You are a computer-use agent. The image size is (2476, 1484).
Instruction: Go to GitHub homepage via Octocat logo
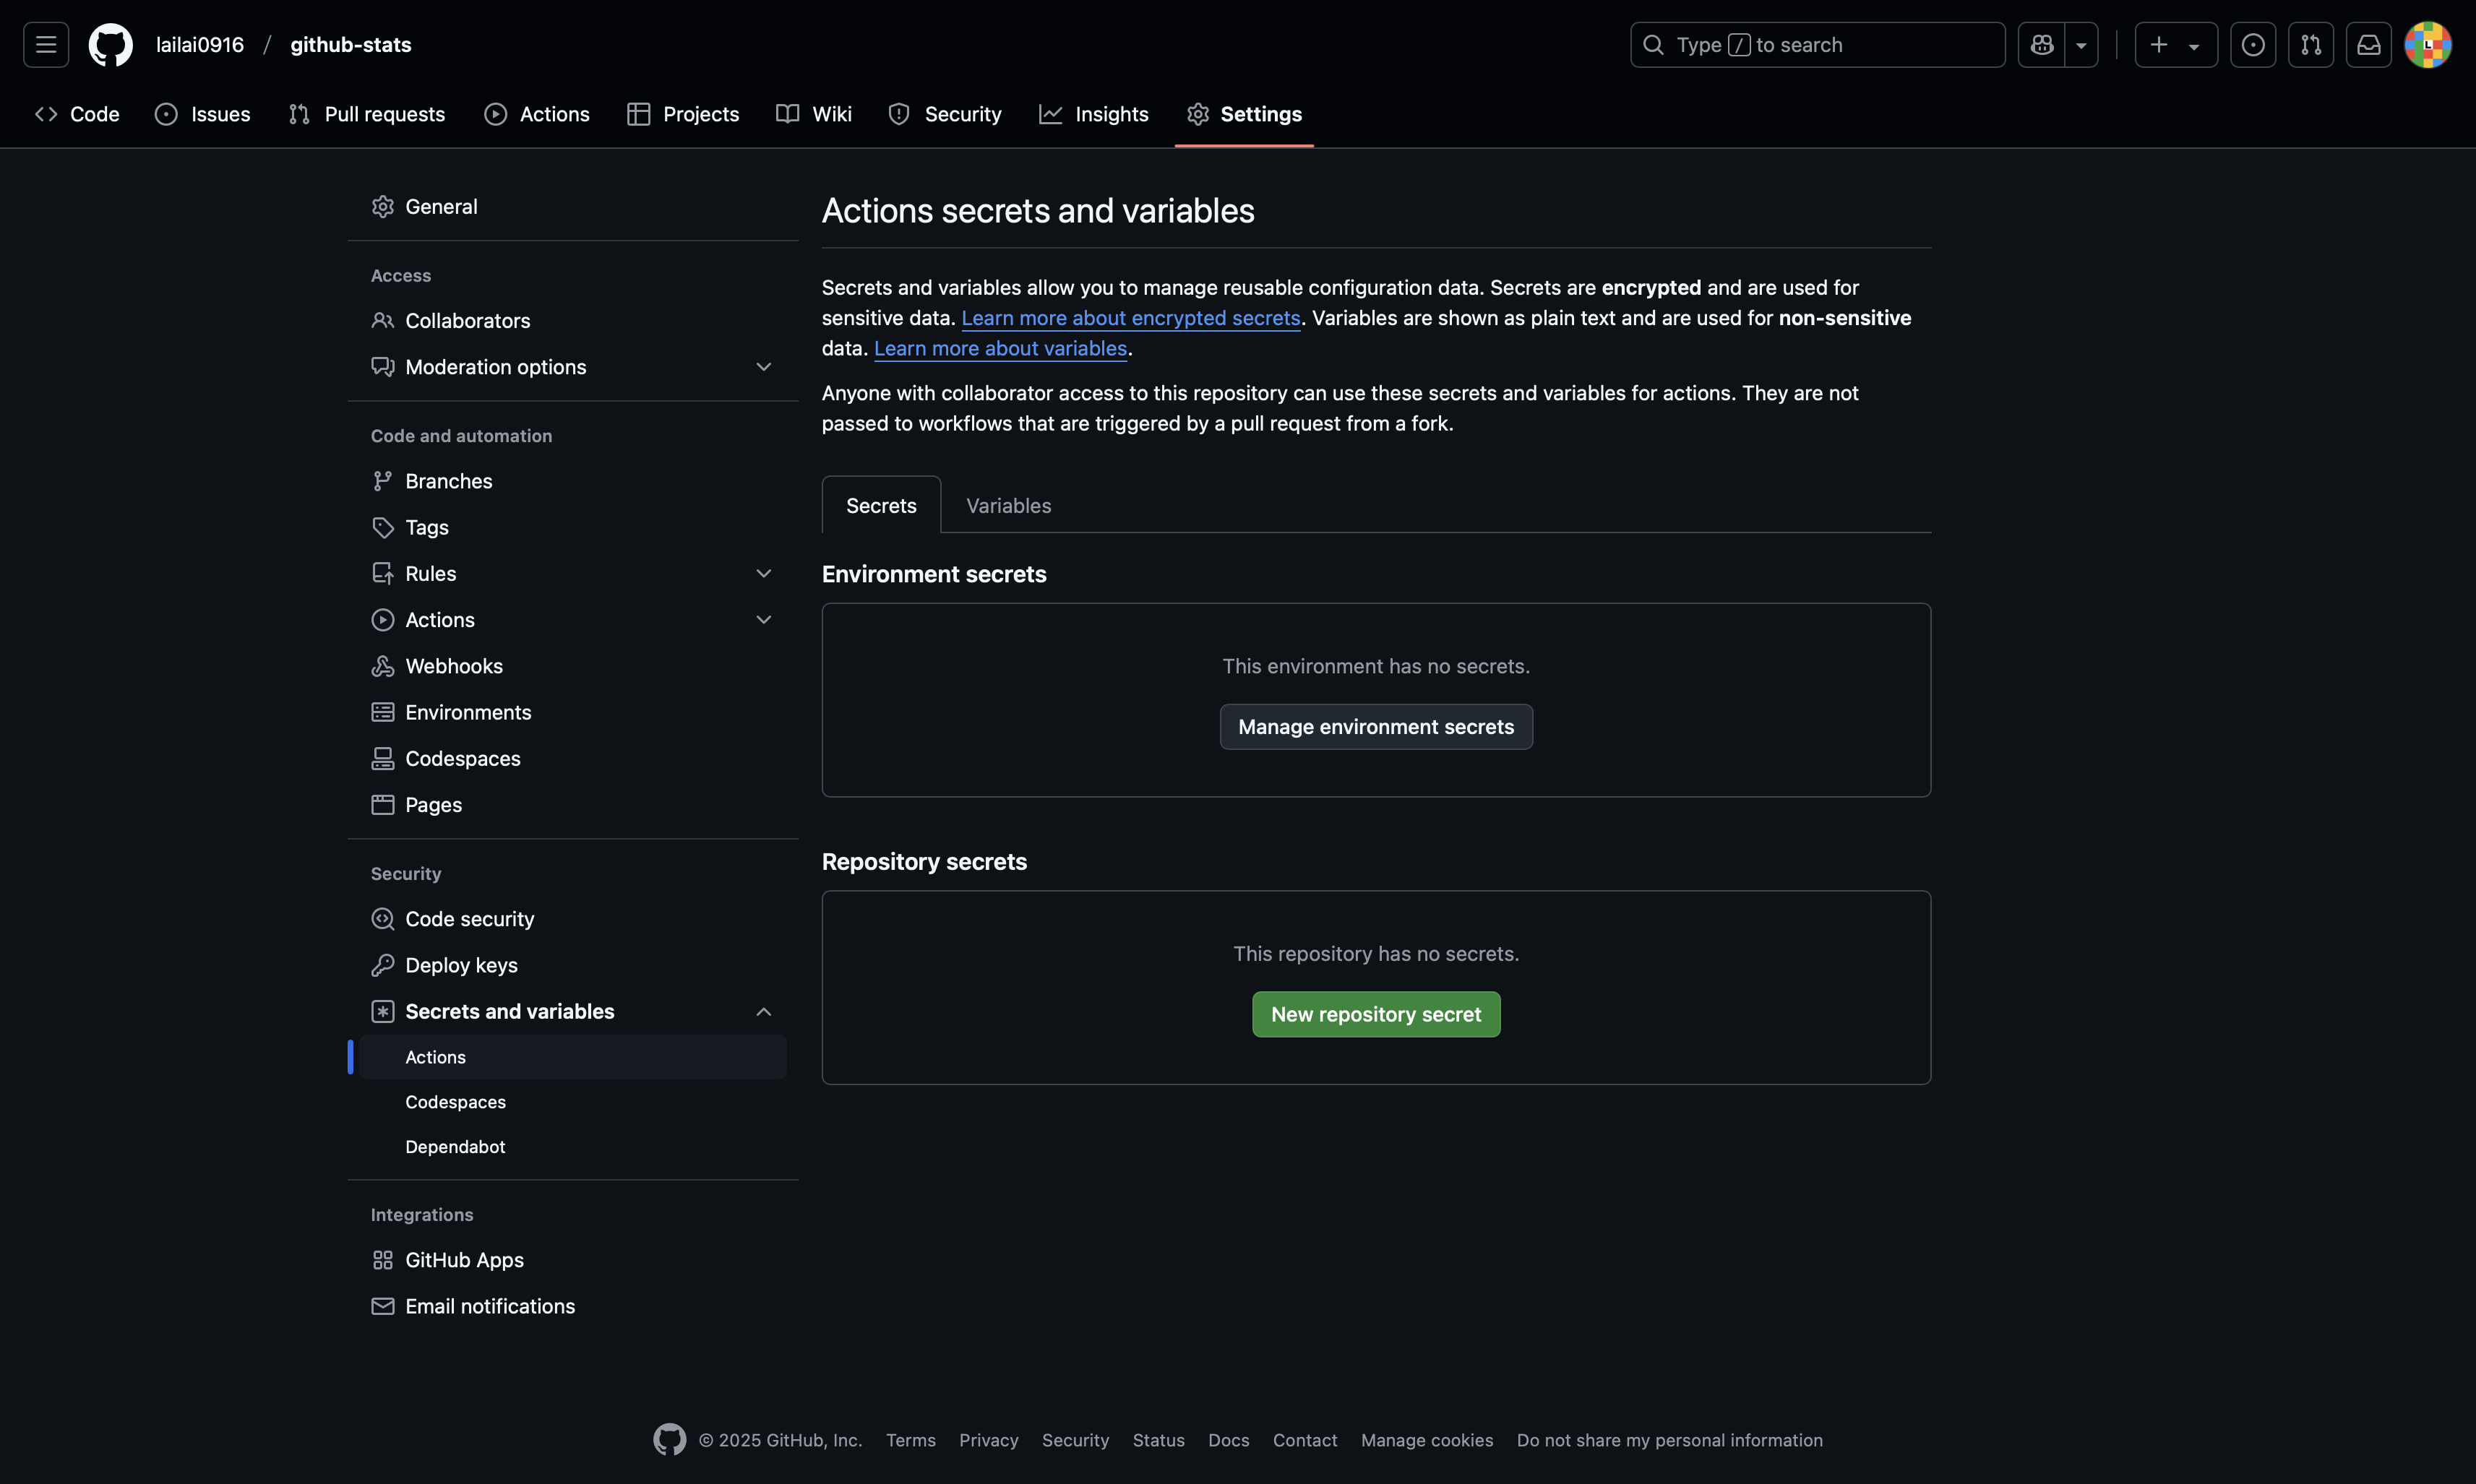pos(111,45)
